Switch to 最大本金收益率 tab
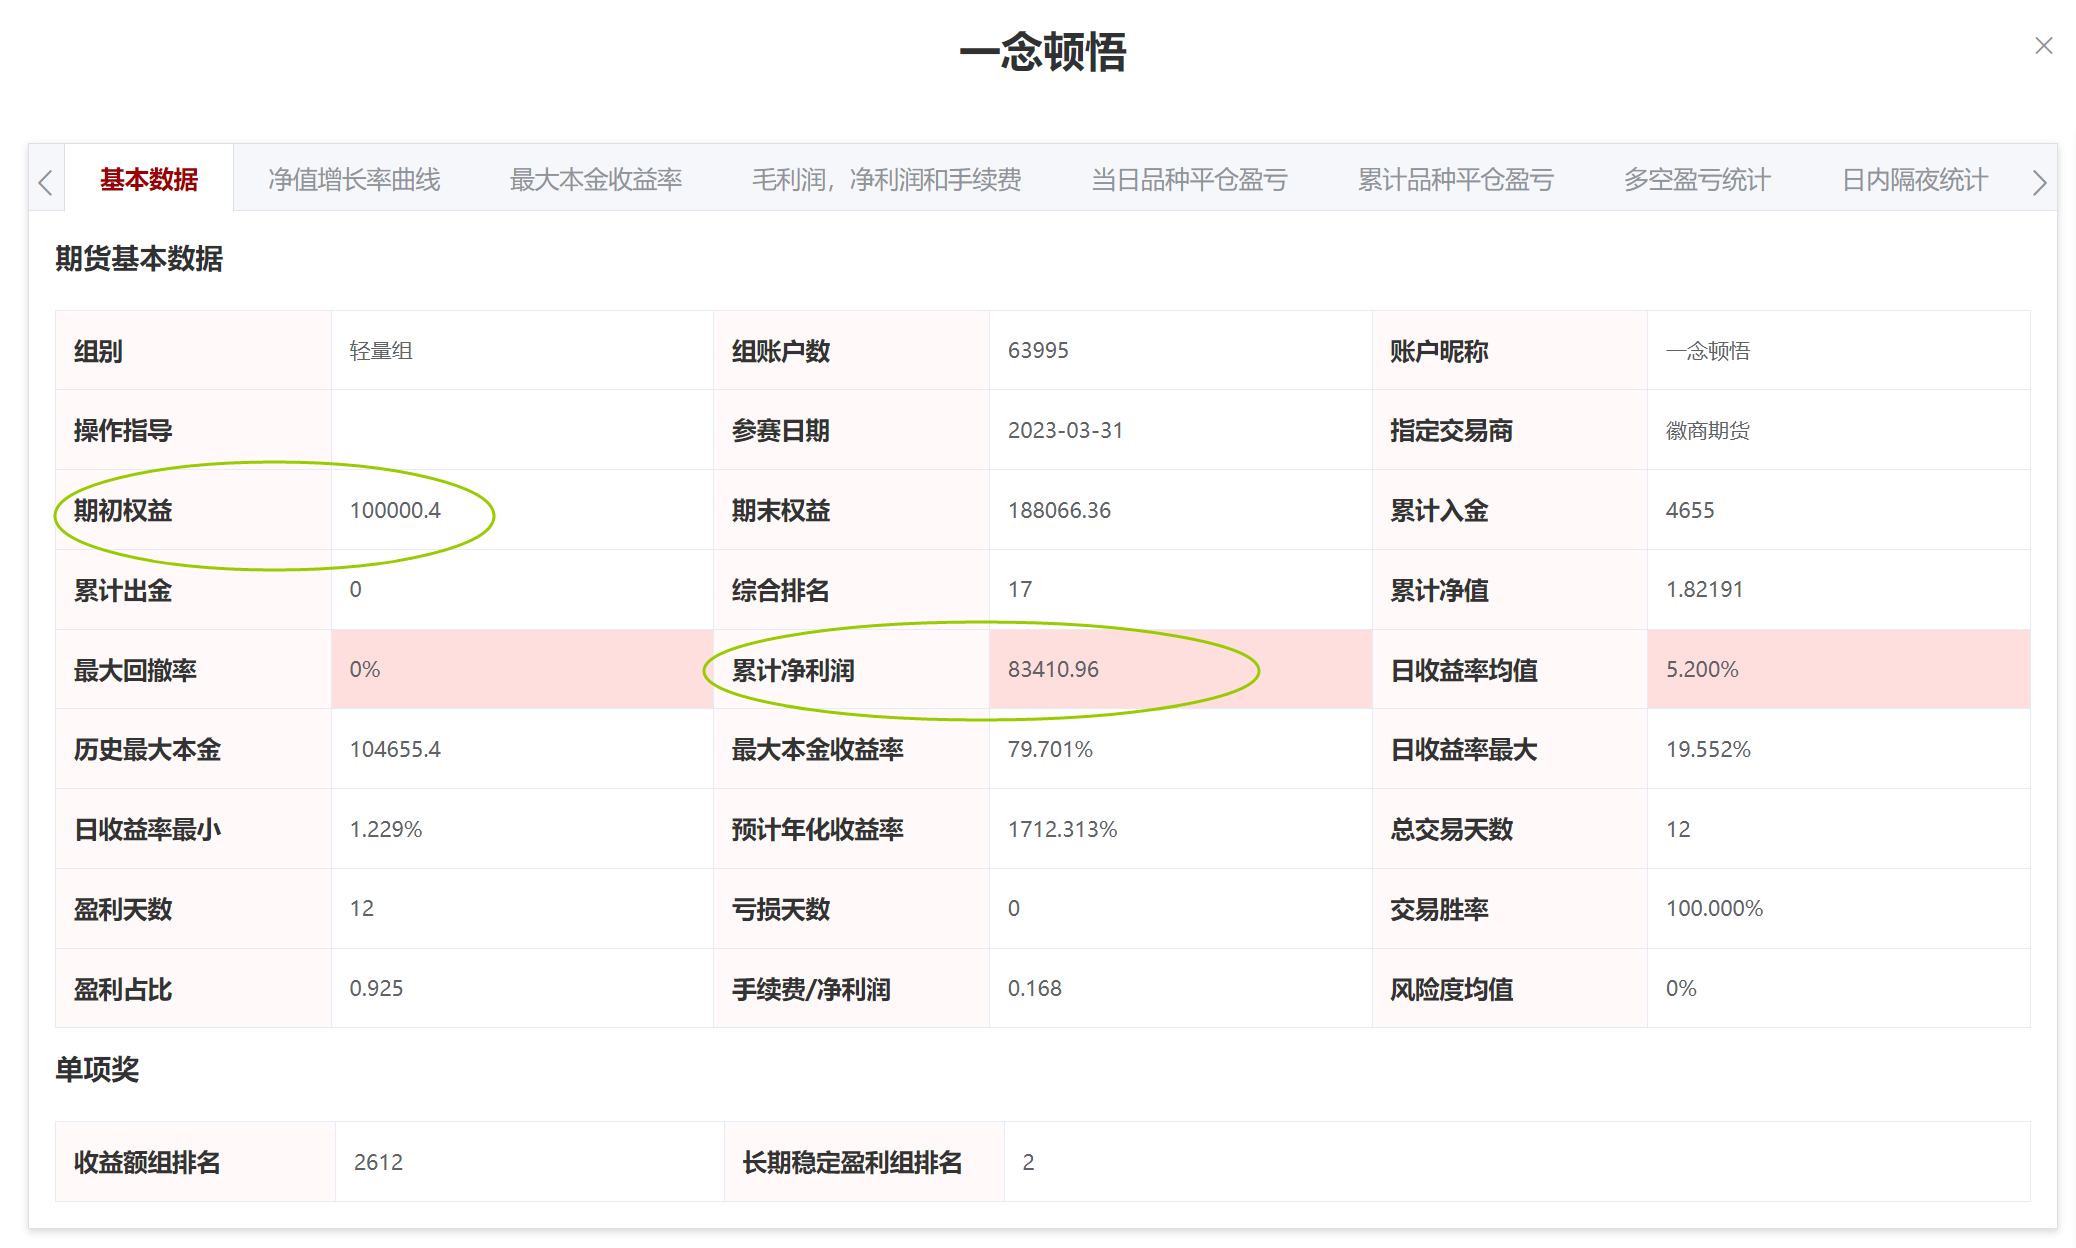Image resolution: width=2076 pixels, height=1248 pixels. point(596,180)
